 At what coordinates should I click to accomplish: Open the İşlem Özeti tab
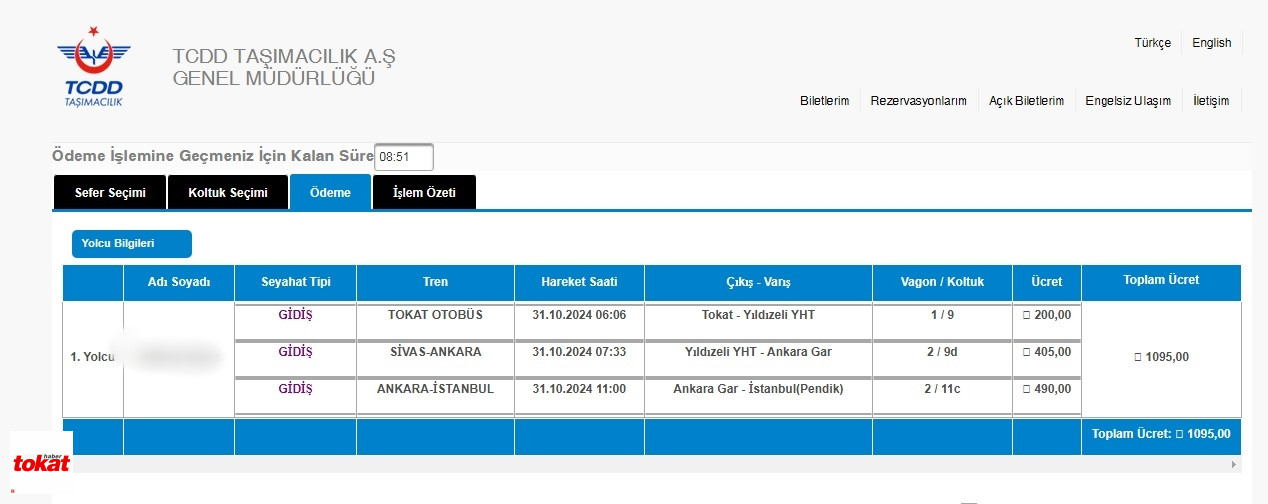click(x=424, y=193)
